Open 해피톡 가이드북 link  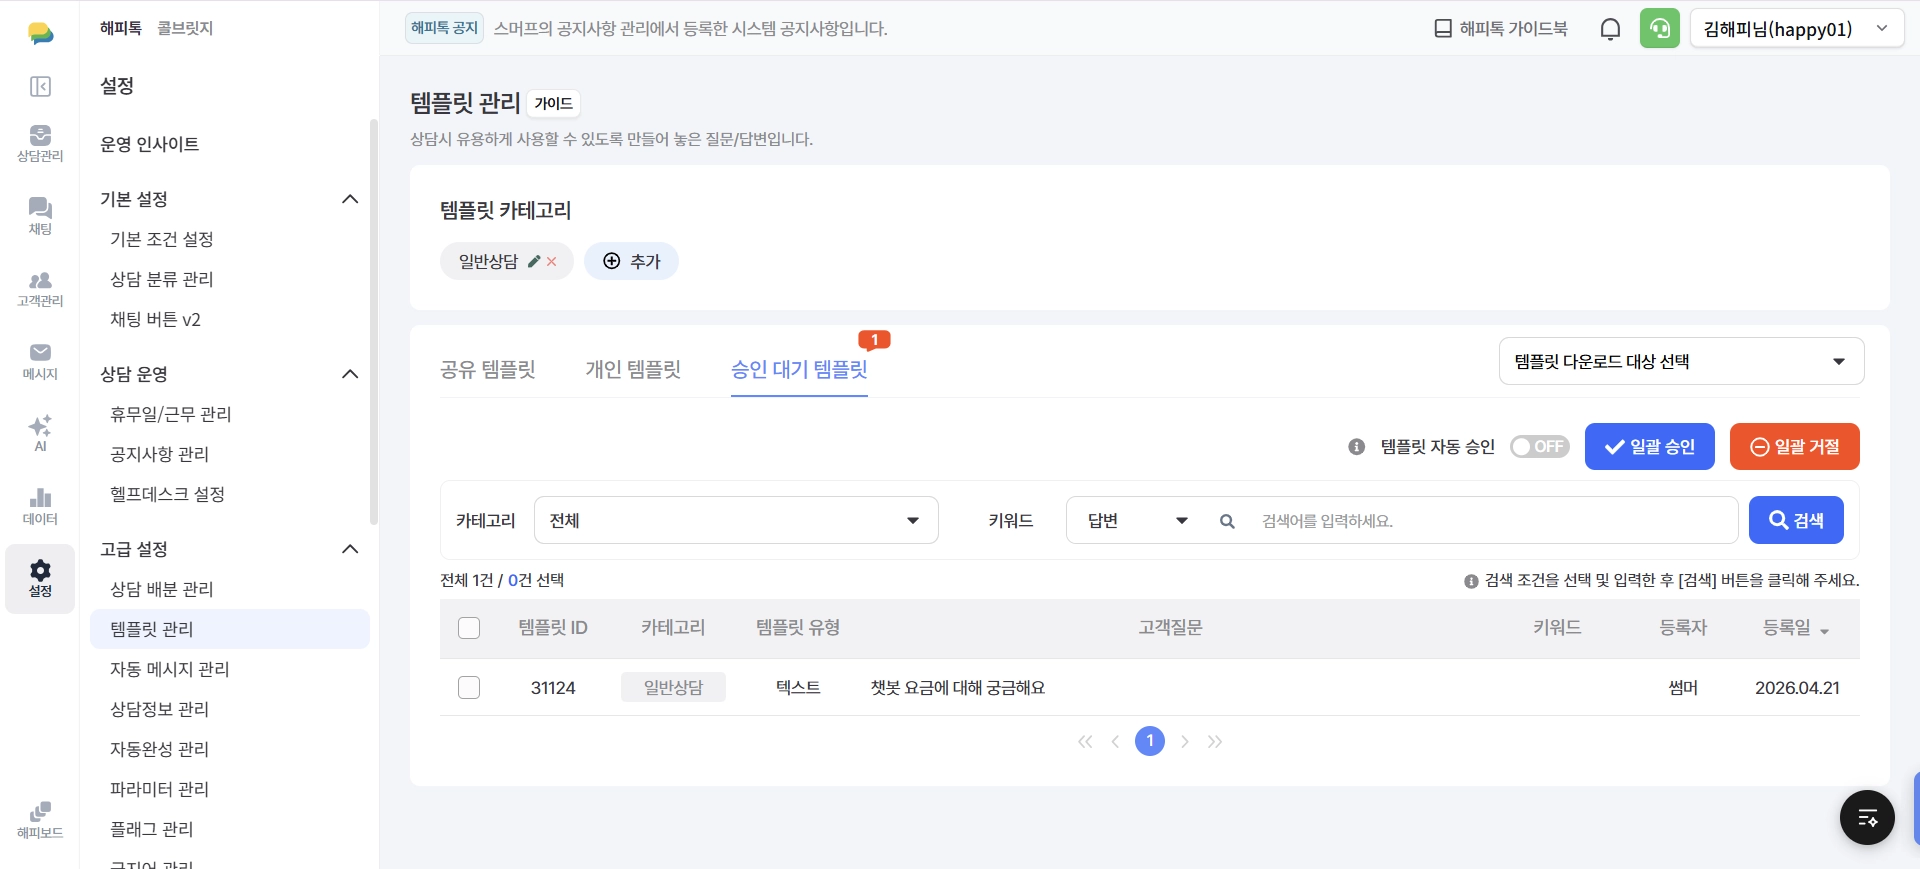pyautogui.click(x=1501, y=29)
